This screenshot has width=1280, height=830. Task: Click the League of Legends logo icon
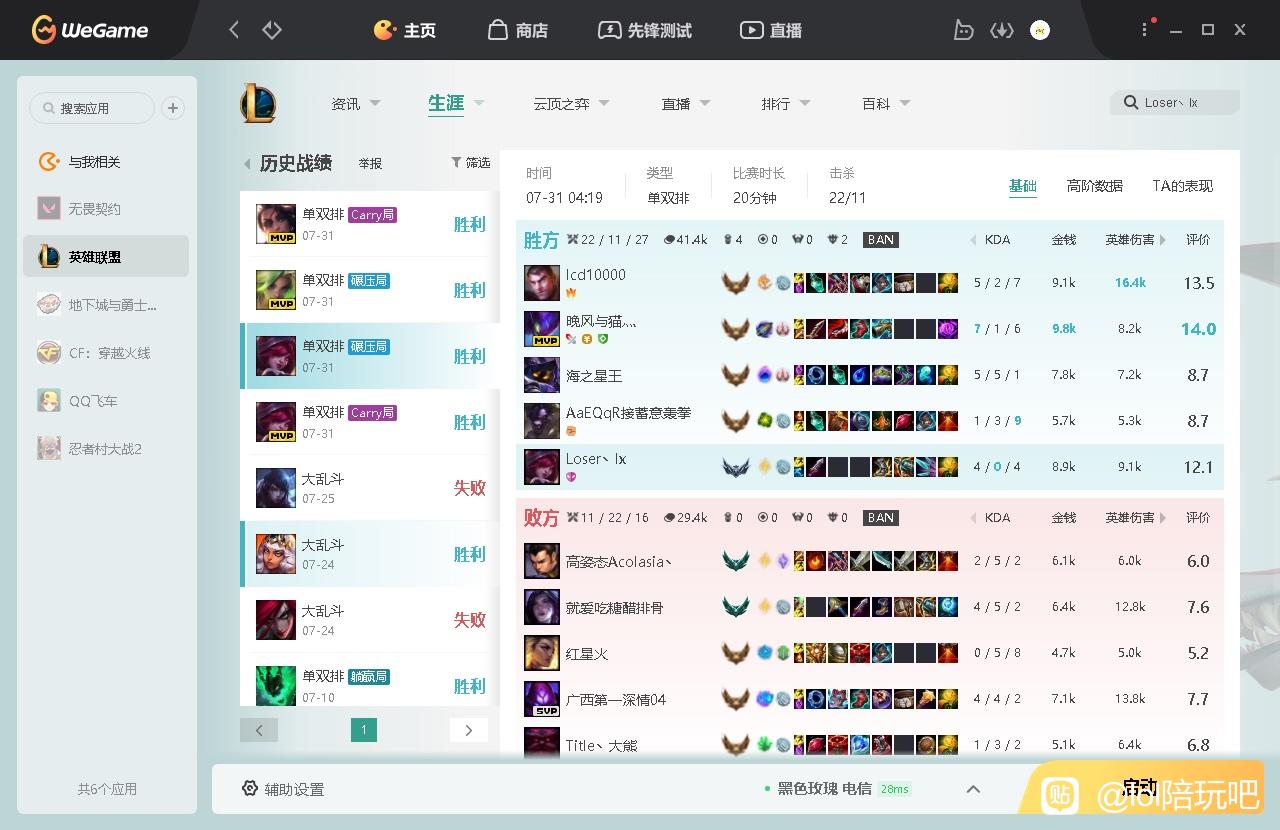pyautogui.click(x=258, y=103)
